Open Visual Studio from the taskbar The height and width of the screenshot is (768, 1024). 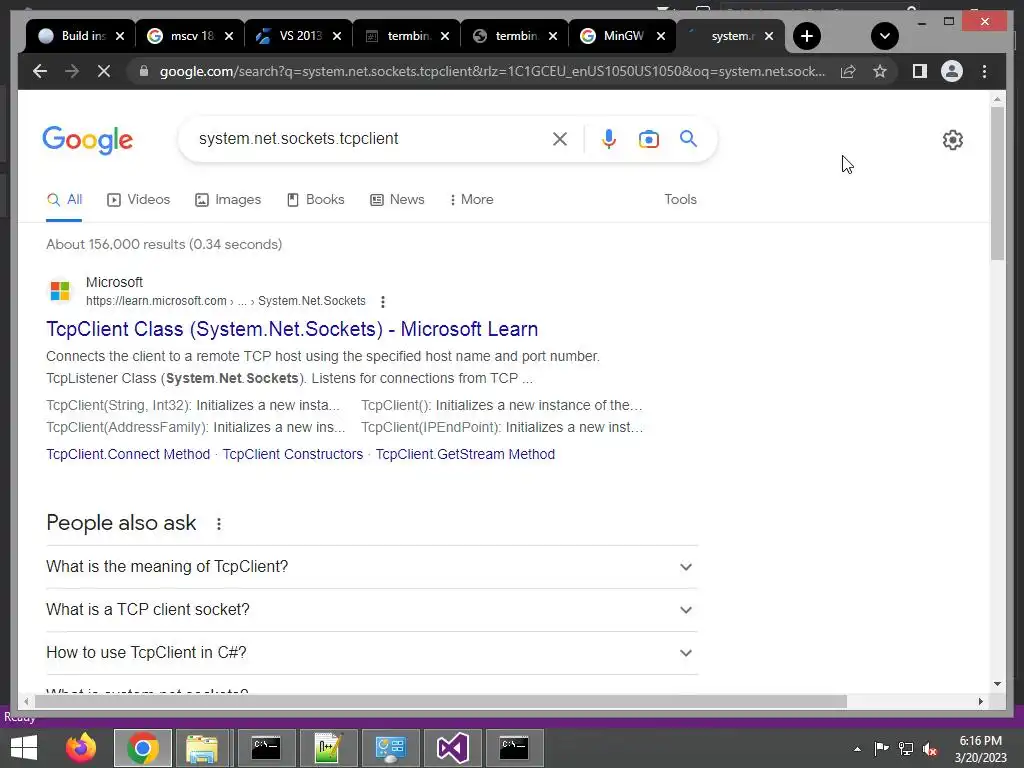tap(453, 748)
